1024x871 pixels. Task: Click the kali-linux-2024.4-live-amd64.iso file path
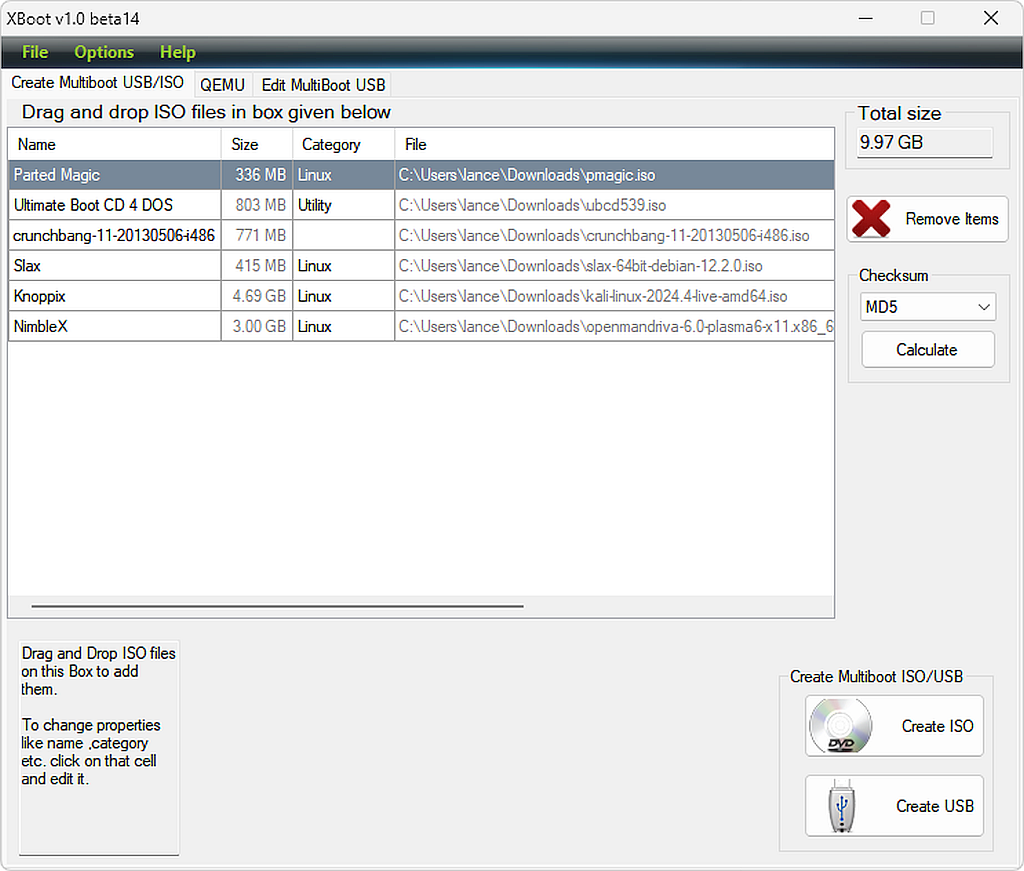[x=615, y=296]
